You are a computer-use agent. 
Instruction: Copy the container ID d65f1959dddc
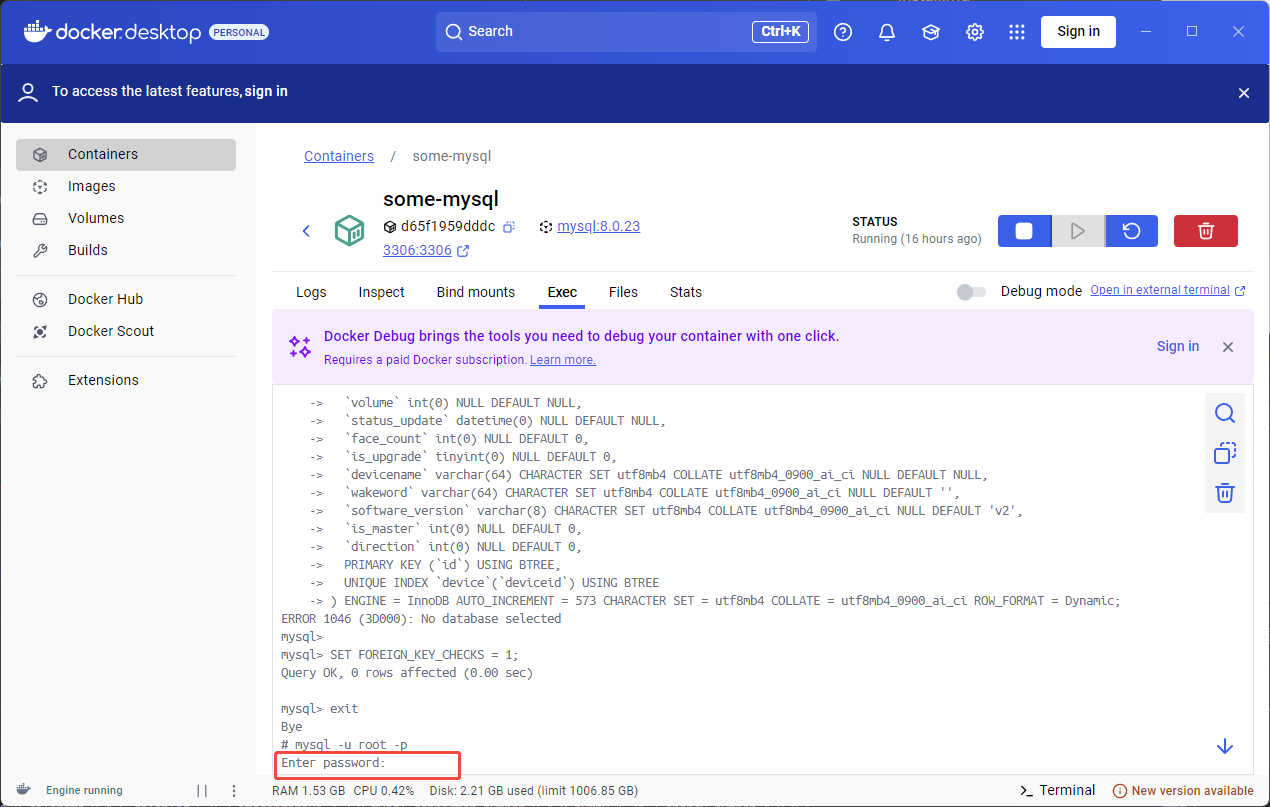(509, 227)
